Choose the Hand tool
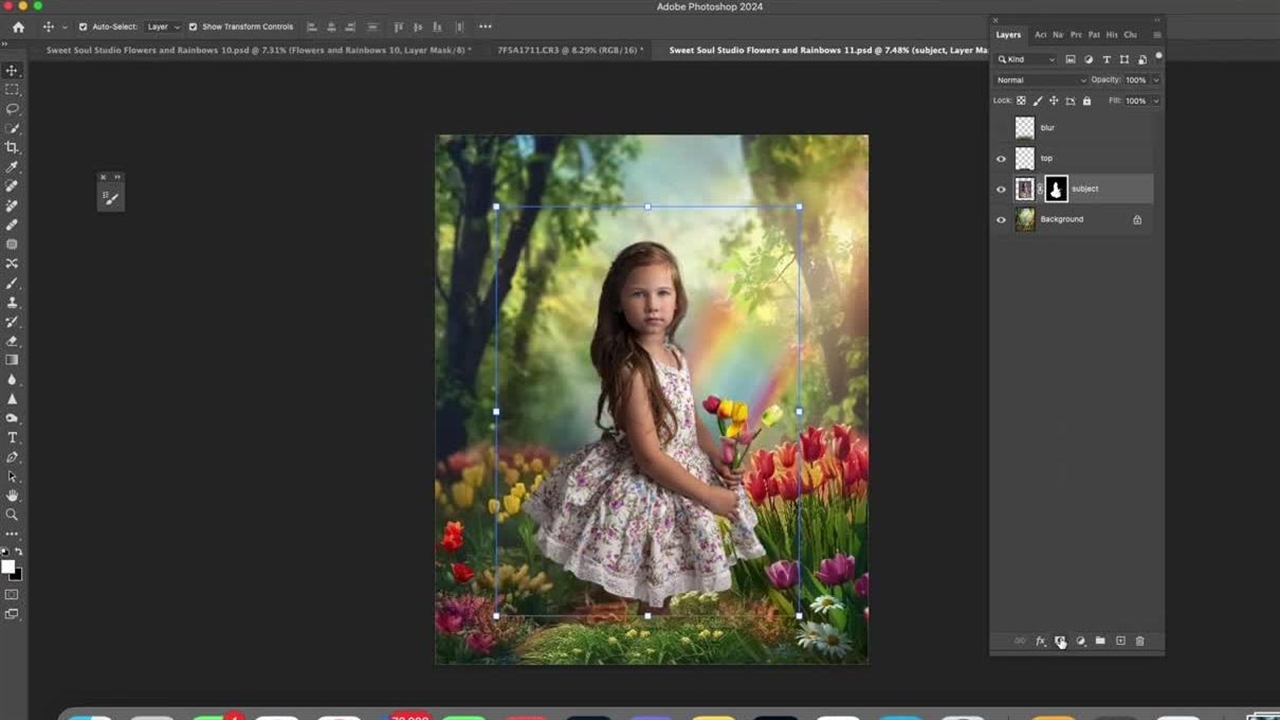The width and height of the screenshot is (1280, 720). pyautogui.click(x=12, y=496)
